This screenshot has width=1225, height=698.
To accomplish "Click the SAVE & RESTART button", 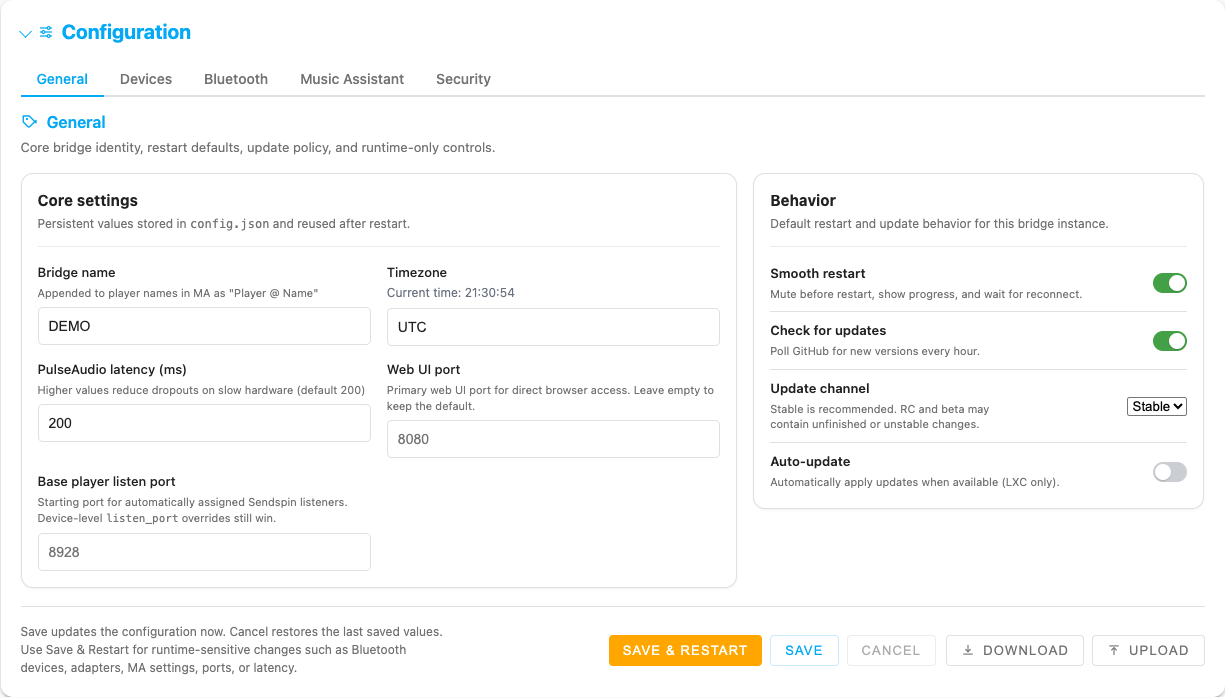I will pyautogui.click(x=685, y=650).
